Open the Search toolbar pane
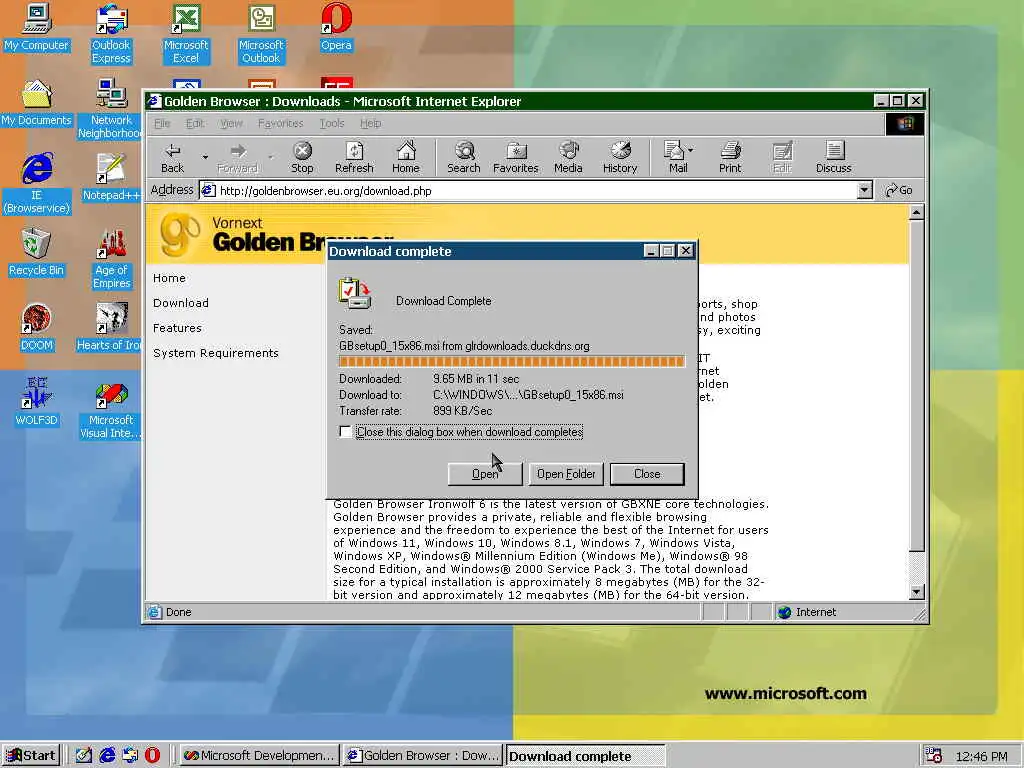The height and width of the screenshot is (768, 1024). pyautogui.click(x=464, y=158)
